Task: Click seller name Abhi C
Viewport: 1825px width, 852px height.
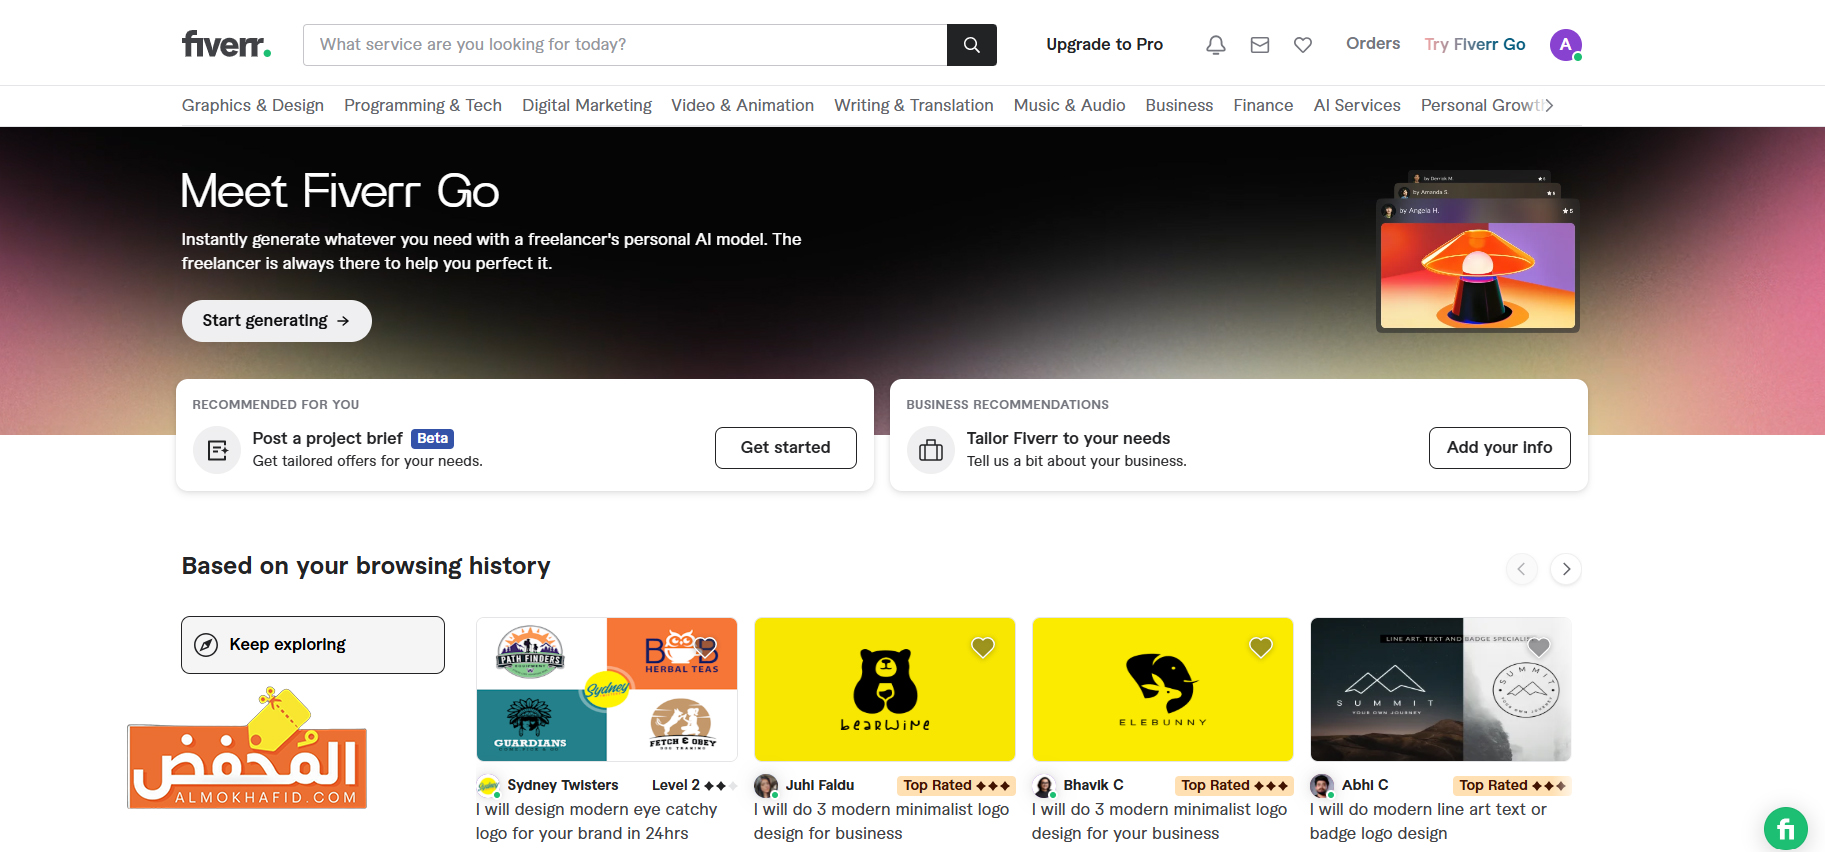Action: 1365,786
